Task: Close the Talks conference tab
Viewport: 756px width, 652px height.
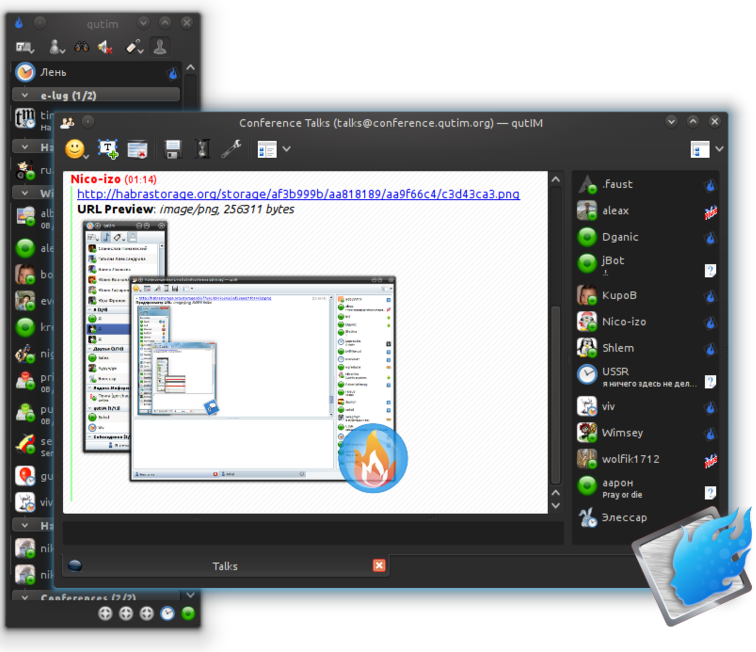Action: click(x=379, y=565)
